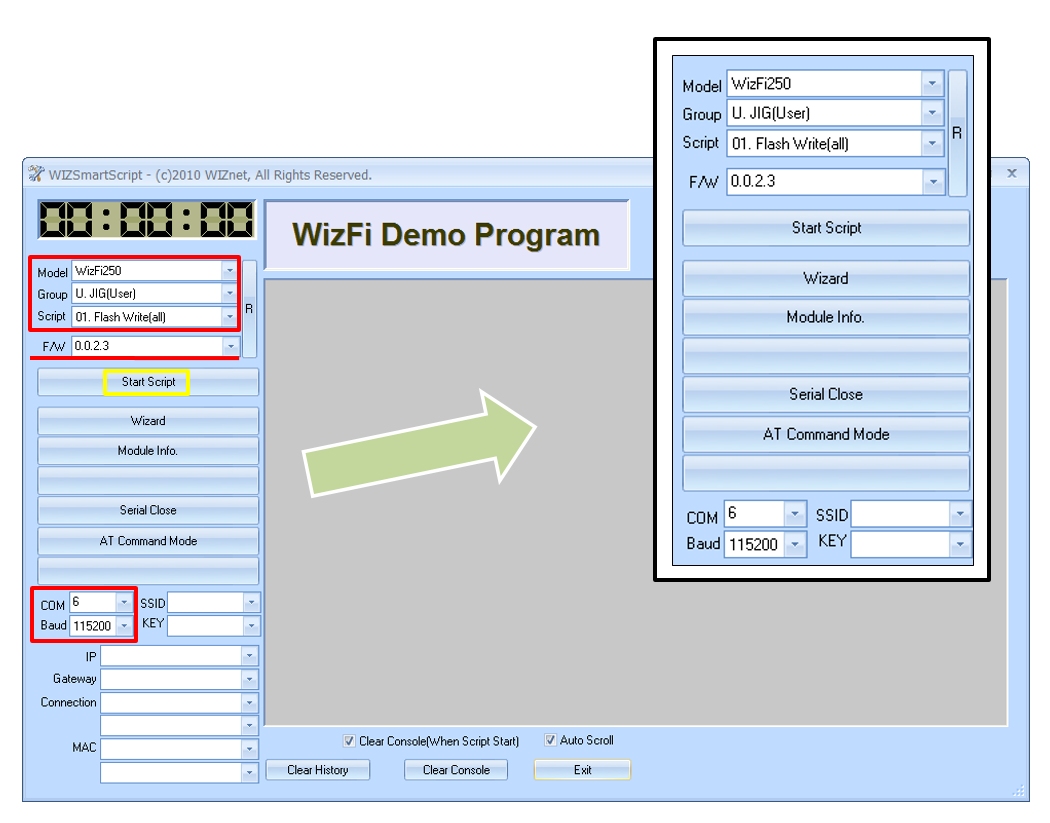Click the gray console output area
1050x823 pixels.
(x=636, y=502)
